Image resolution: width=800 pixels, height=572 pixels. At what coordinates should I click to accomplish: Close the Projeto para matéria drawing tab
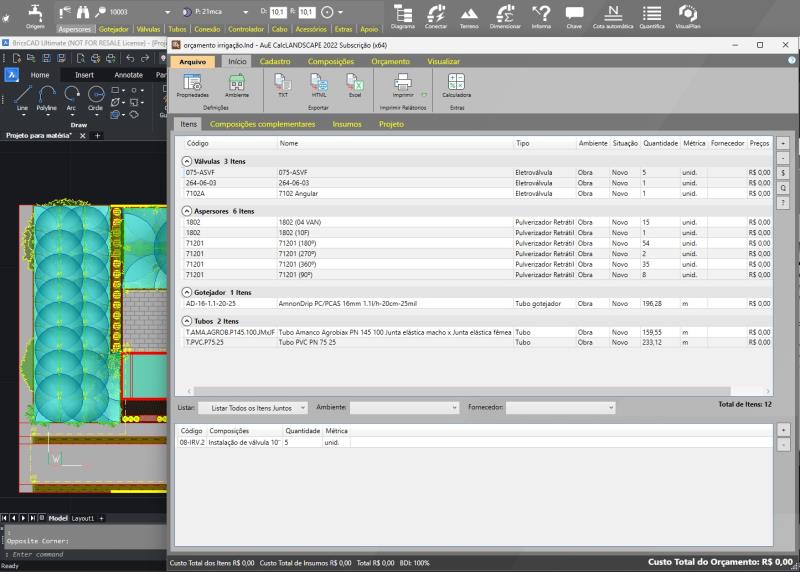tap(83, 135)
